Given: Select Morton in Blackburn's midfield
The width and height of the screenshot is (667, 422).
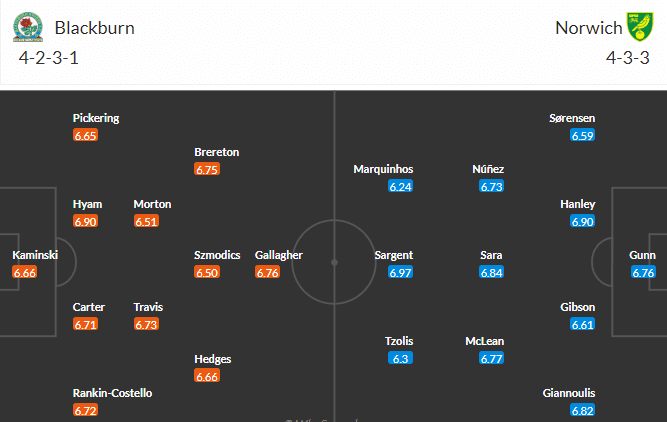Looking at the screenshot, I should click(152, 204).
